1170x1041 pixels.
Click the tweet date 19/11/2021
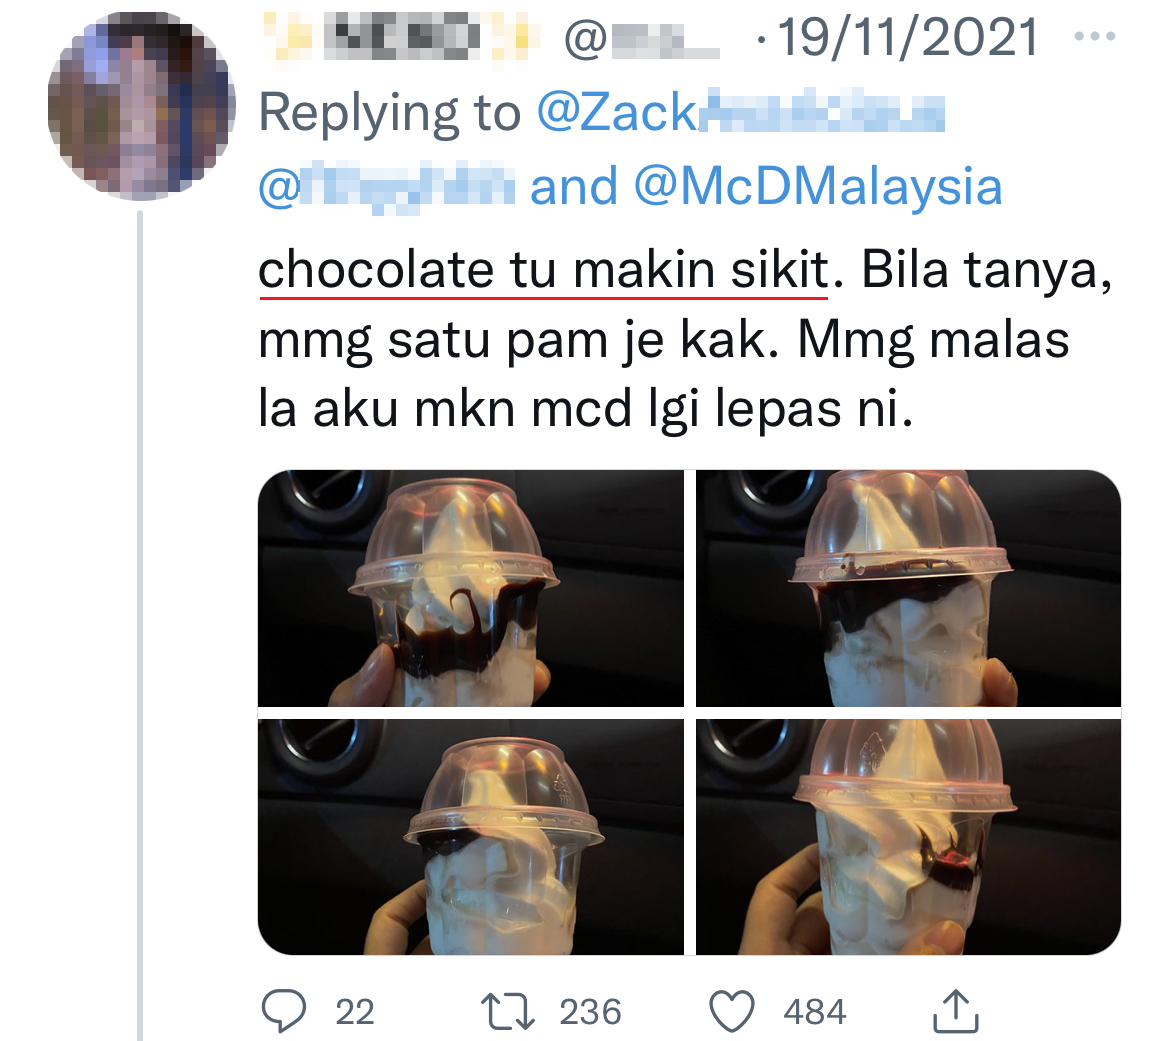pos(907,38)
